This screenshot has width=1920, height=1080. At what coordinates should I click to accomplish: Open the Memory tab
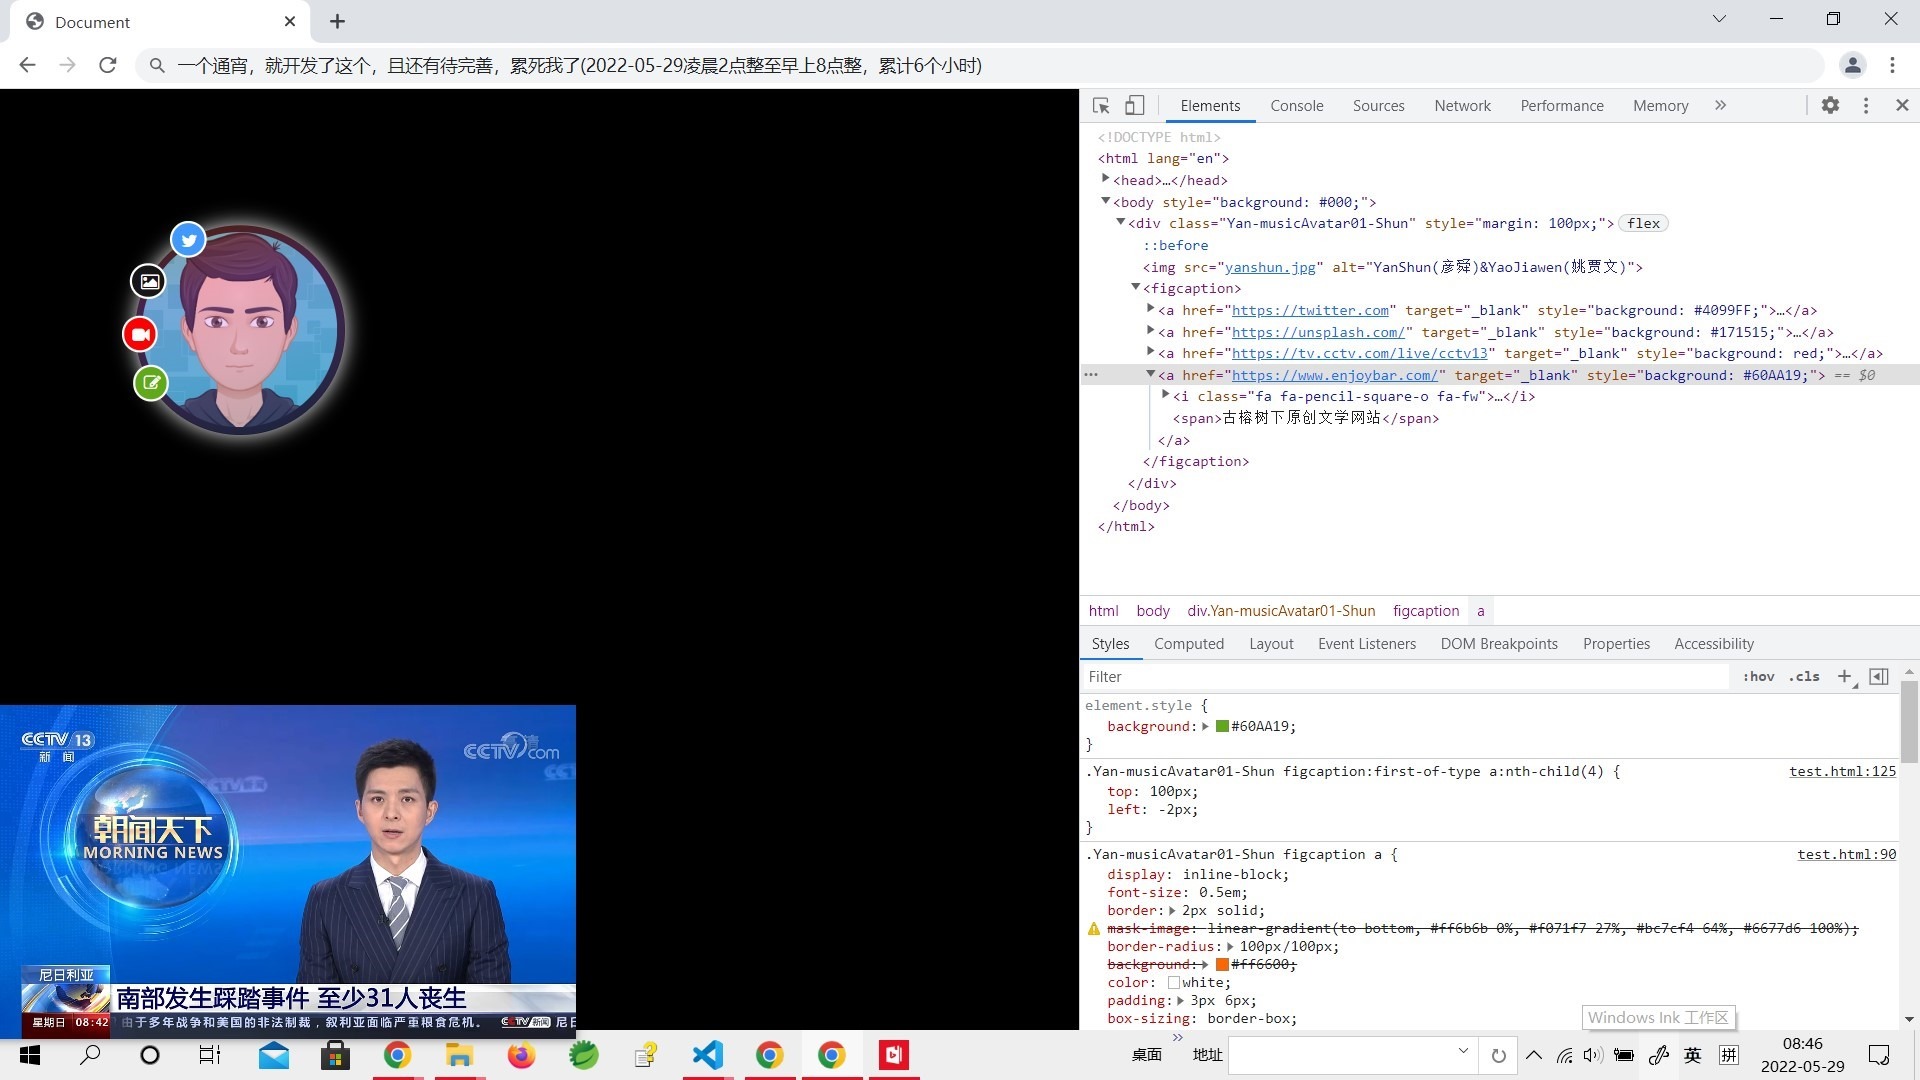[1660, 105]
